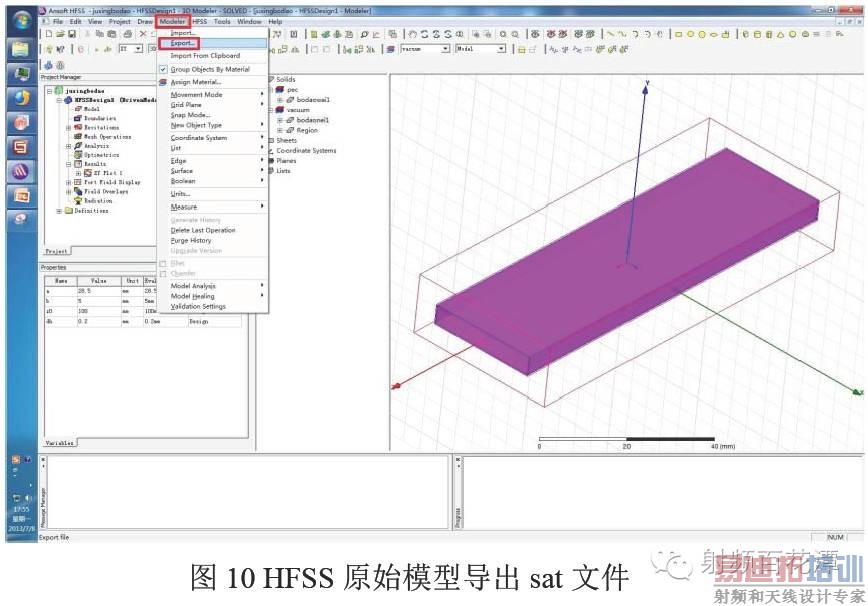Click the Windows Start orb

click(x=22, y=22)
